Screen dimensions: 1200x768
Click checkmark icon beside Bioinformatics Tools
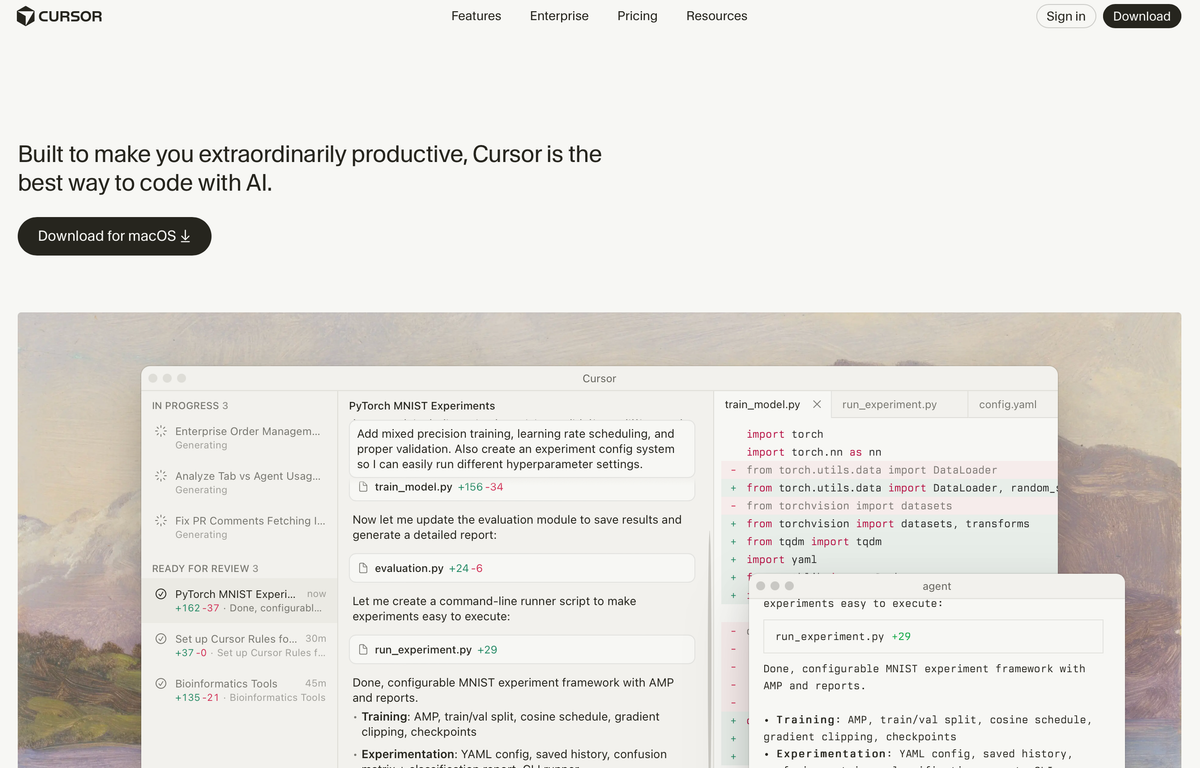(x=161, y=684)
